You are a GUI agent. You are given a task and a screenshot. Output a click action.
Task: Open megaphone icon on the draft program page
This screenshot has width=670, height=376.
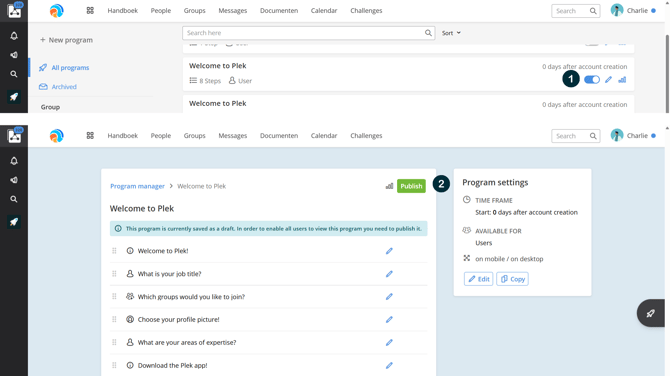coord(14,180)
